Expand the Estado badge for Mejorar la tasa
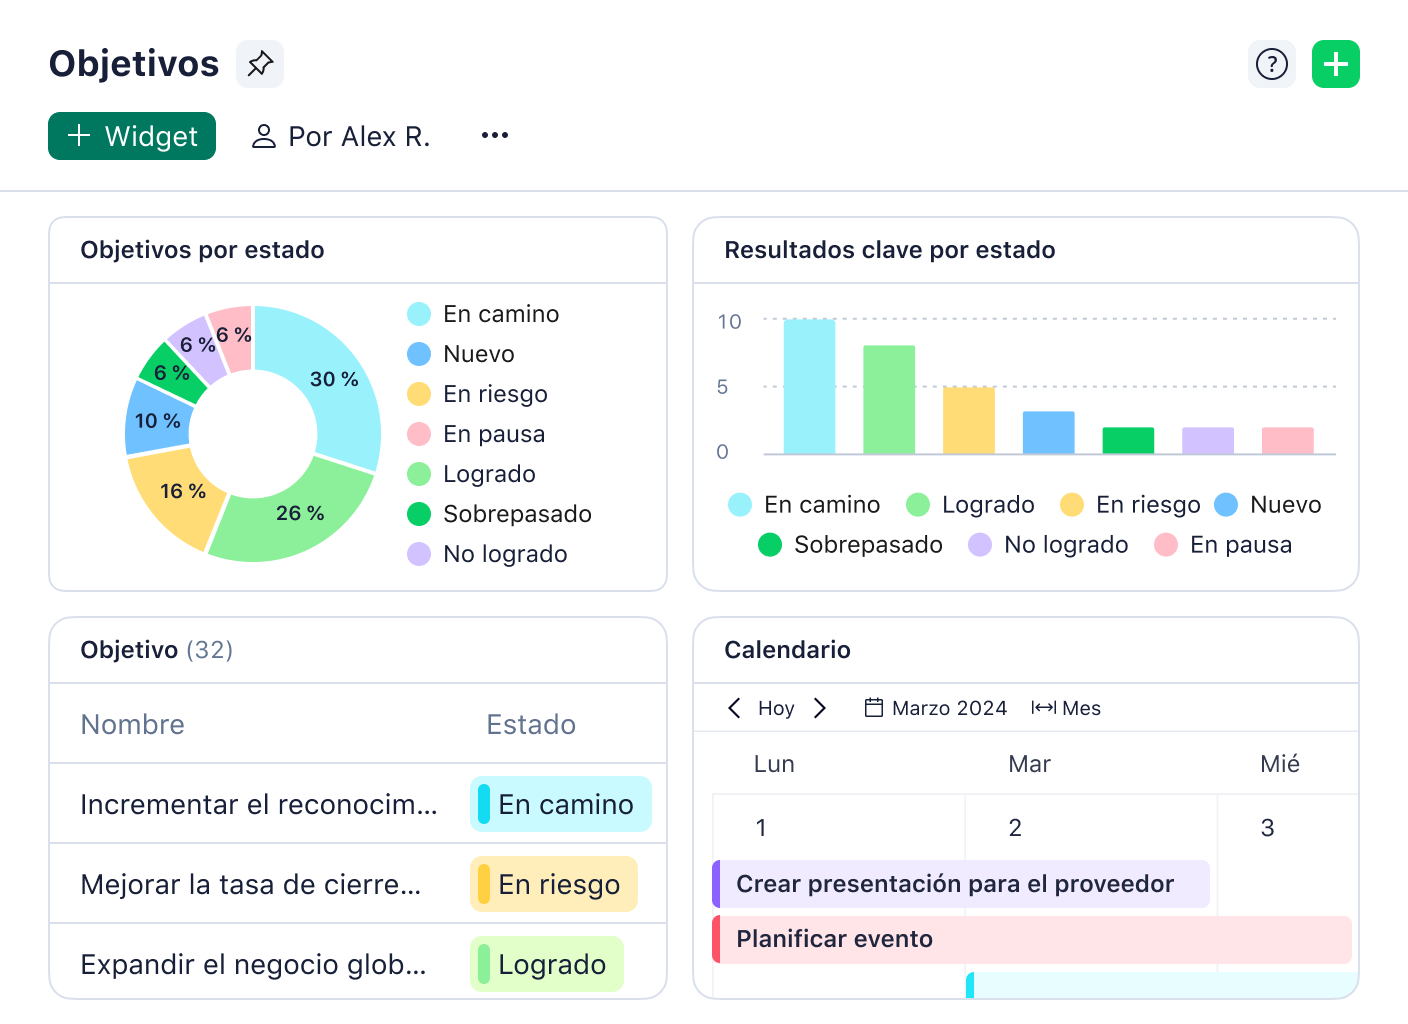Screen dimensions: 1408x1024 pyautogui.click(x=553, y=884)
